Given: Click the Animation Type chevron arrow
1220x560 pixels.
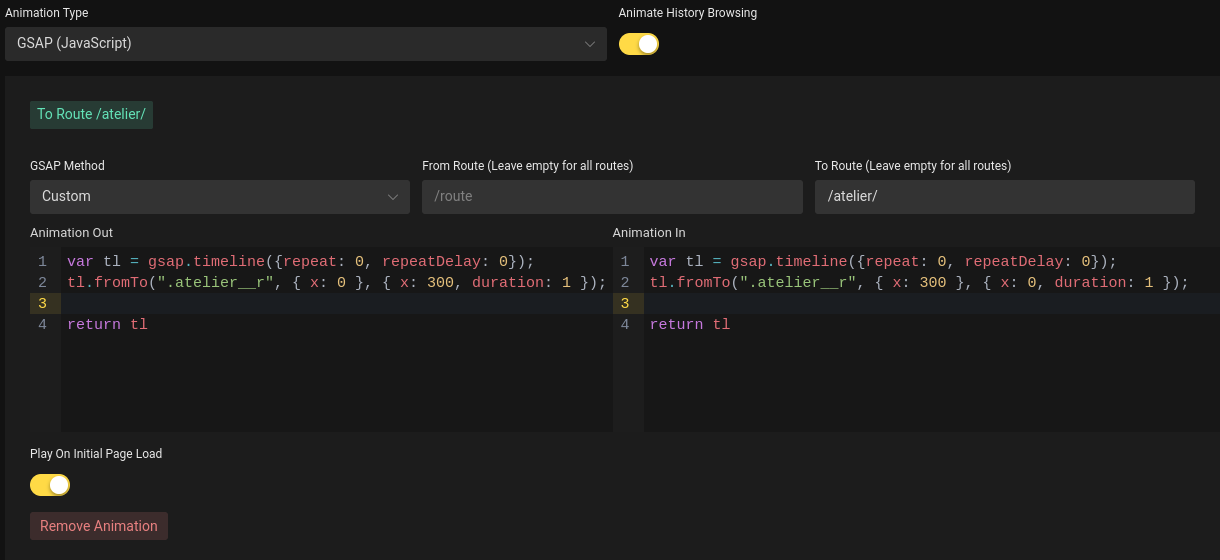Looking at the screenshot, I should (x=590, y=44).
